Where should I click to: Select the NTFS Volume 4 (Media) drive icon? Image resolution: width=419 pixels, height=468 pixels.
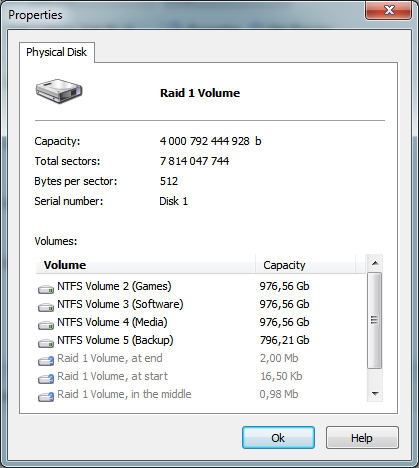pos(46,325)
